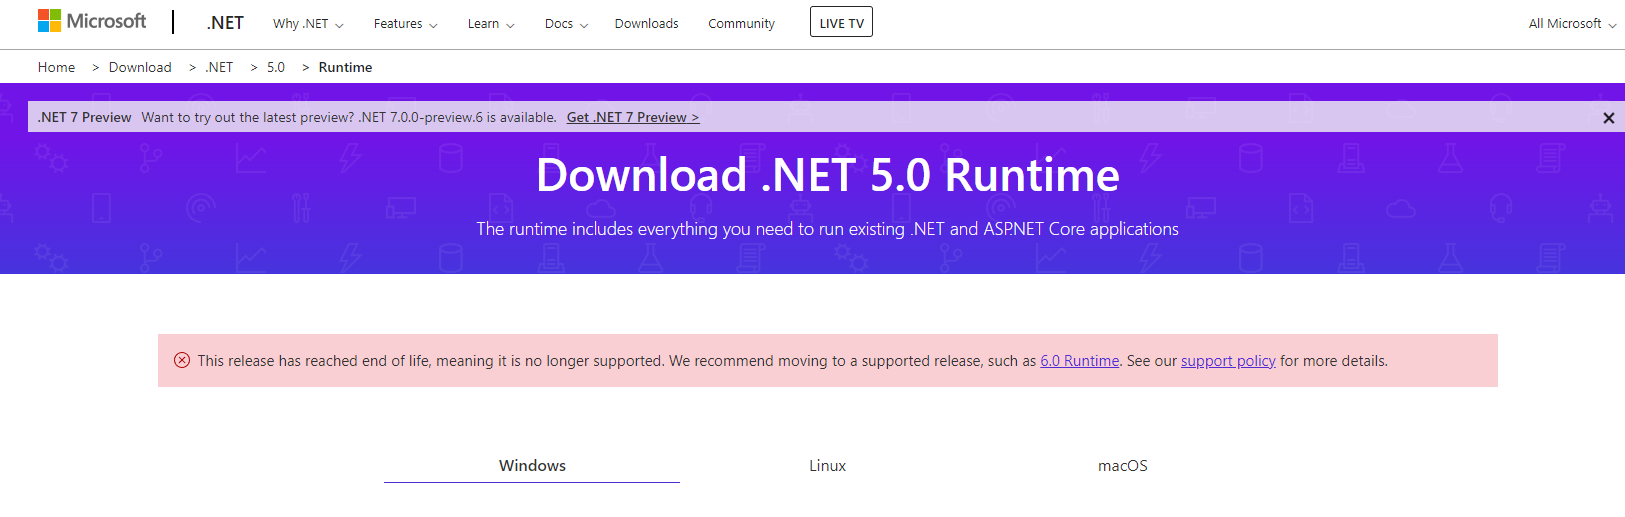The width and height of the screenshot is (1625, 517).
Task: Expand the Docs dropdown menu
Action: [x=566, y=24]
